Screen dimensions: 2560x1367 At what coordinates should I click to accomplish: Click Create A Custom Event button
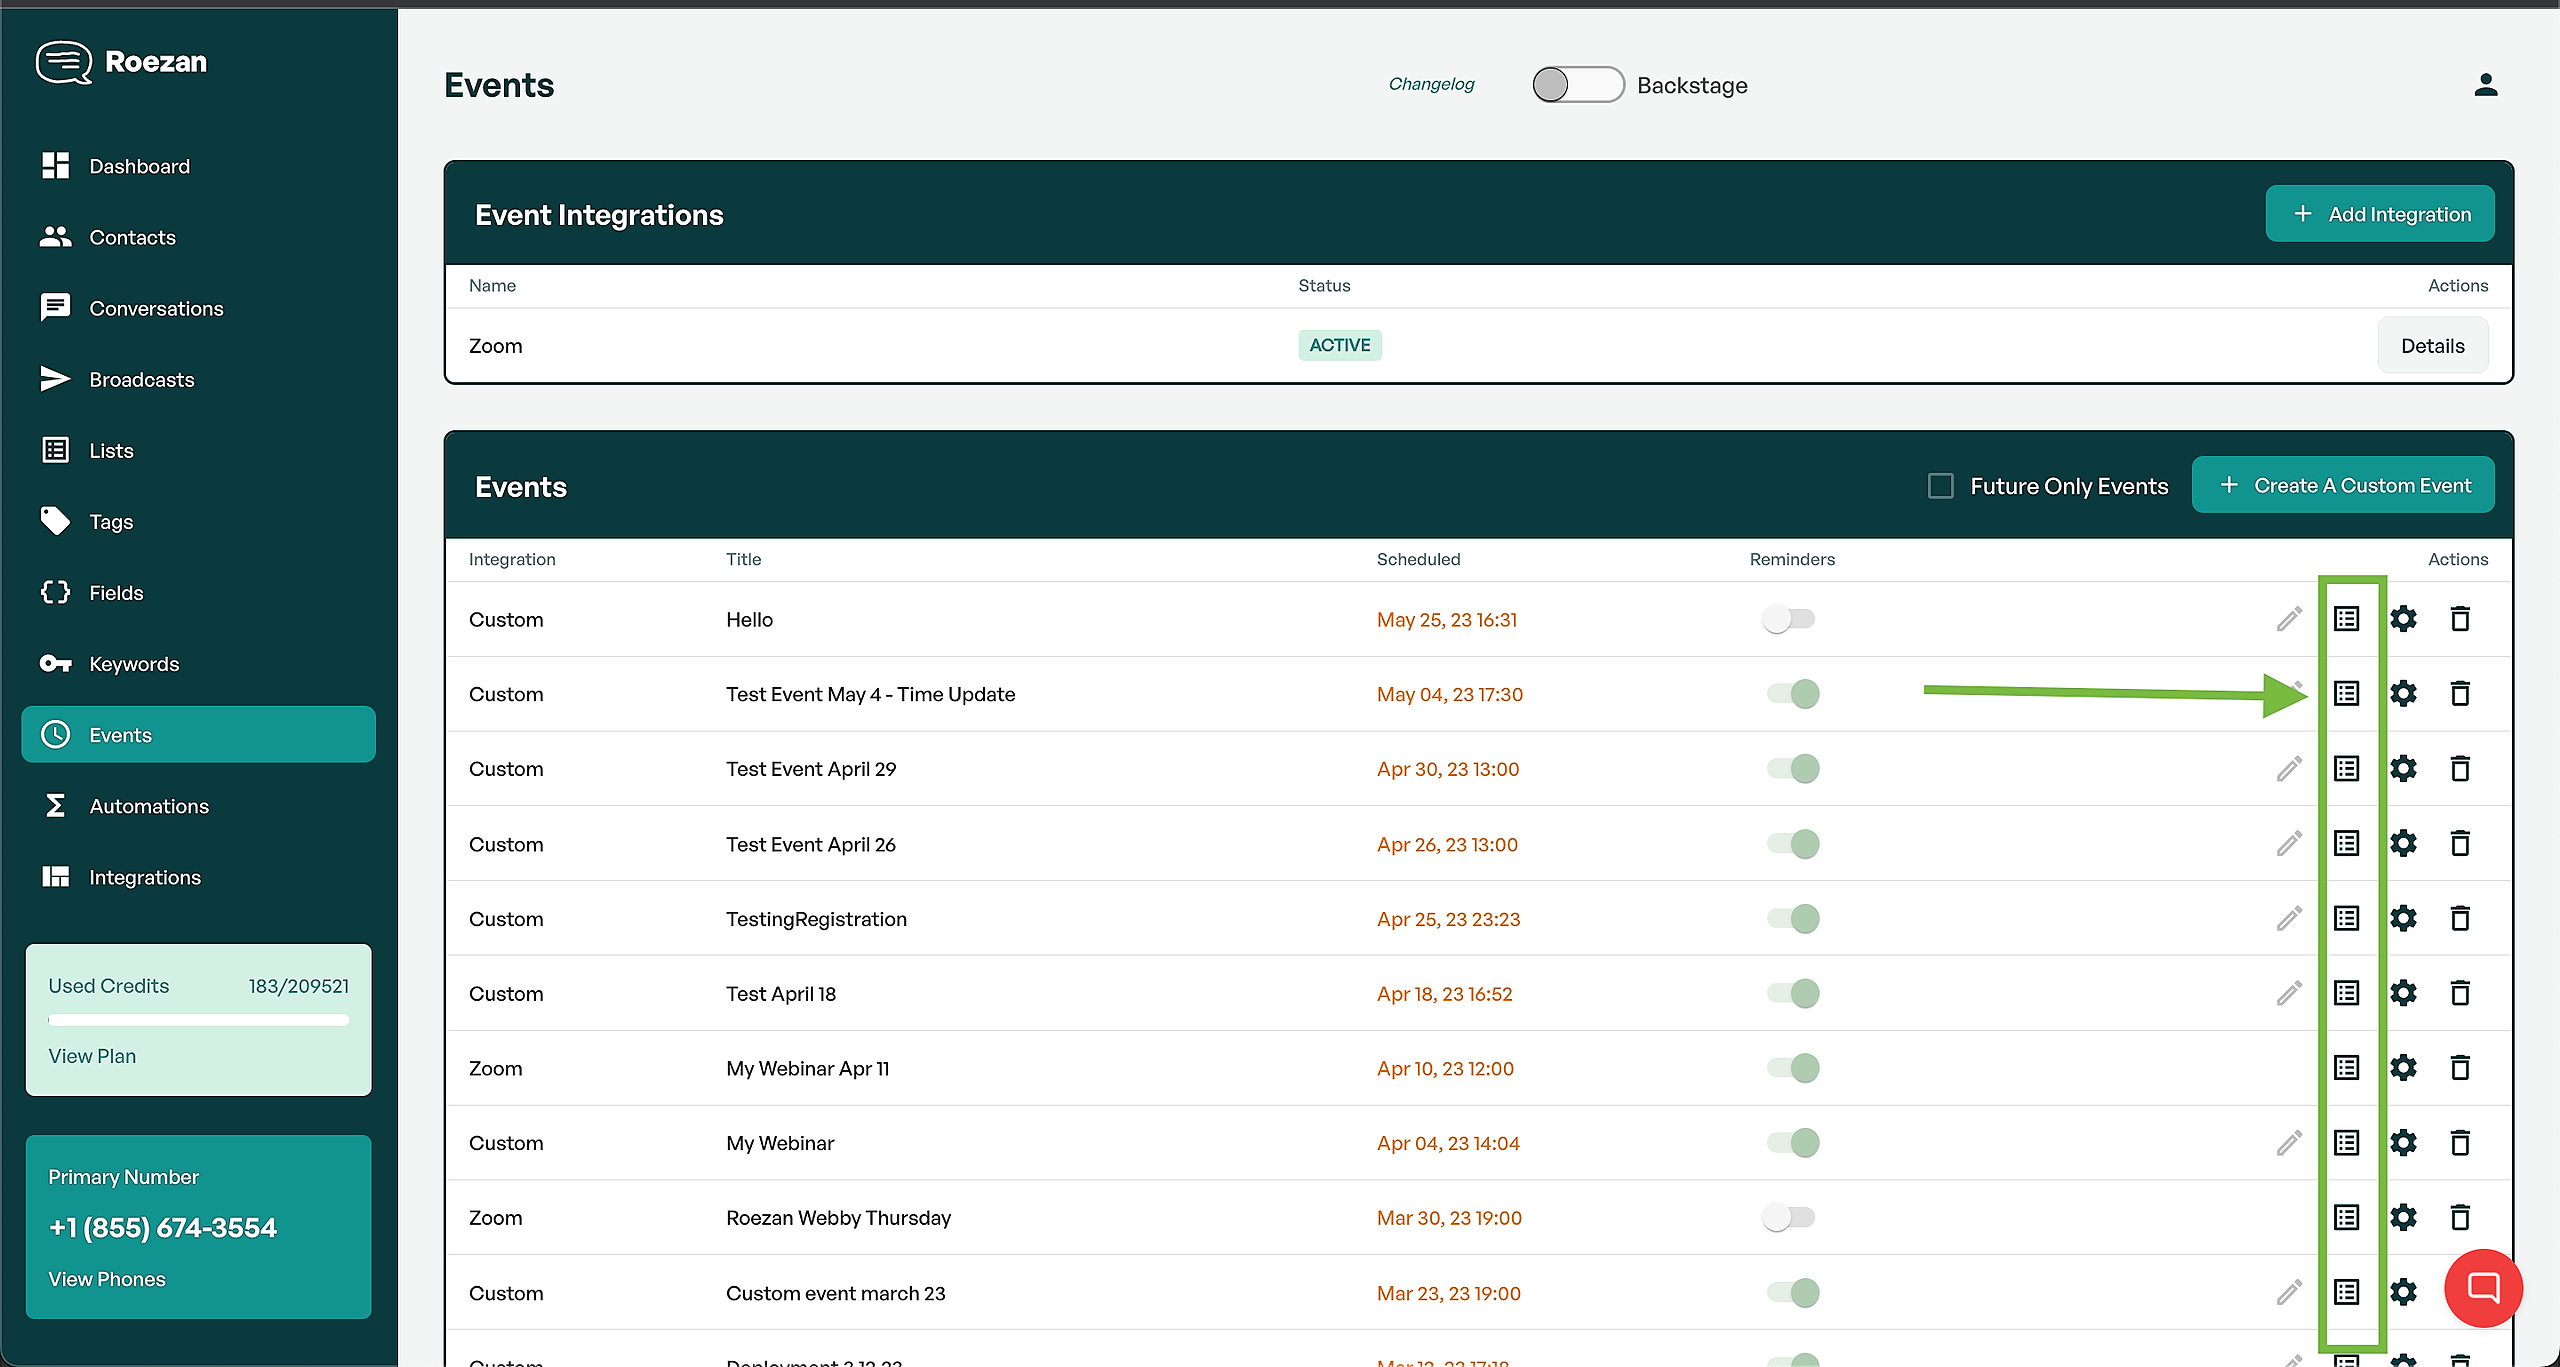(2342, 486)
